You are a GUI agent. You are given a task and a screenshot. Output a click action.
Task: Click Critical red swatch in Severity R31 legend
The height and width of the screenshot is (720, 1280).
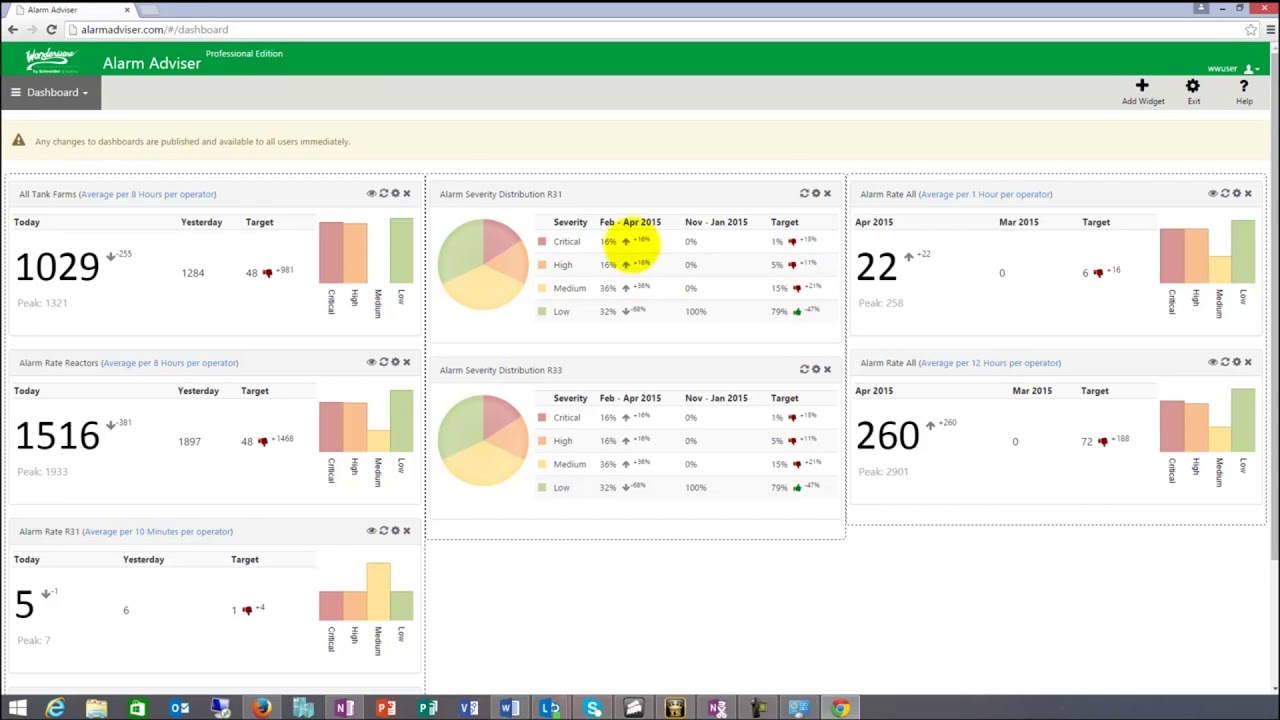542,242
